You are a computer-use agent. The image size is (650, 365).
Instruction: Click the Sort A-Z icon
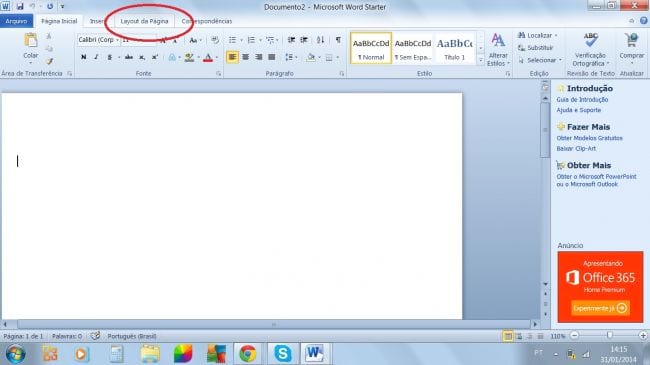pyautogui.click(x=320, y=40)
